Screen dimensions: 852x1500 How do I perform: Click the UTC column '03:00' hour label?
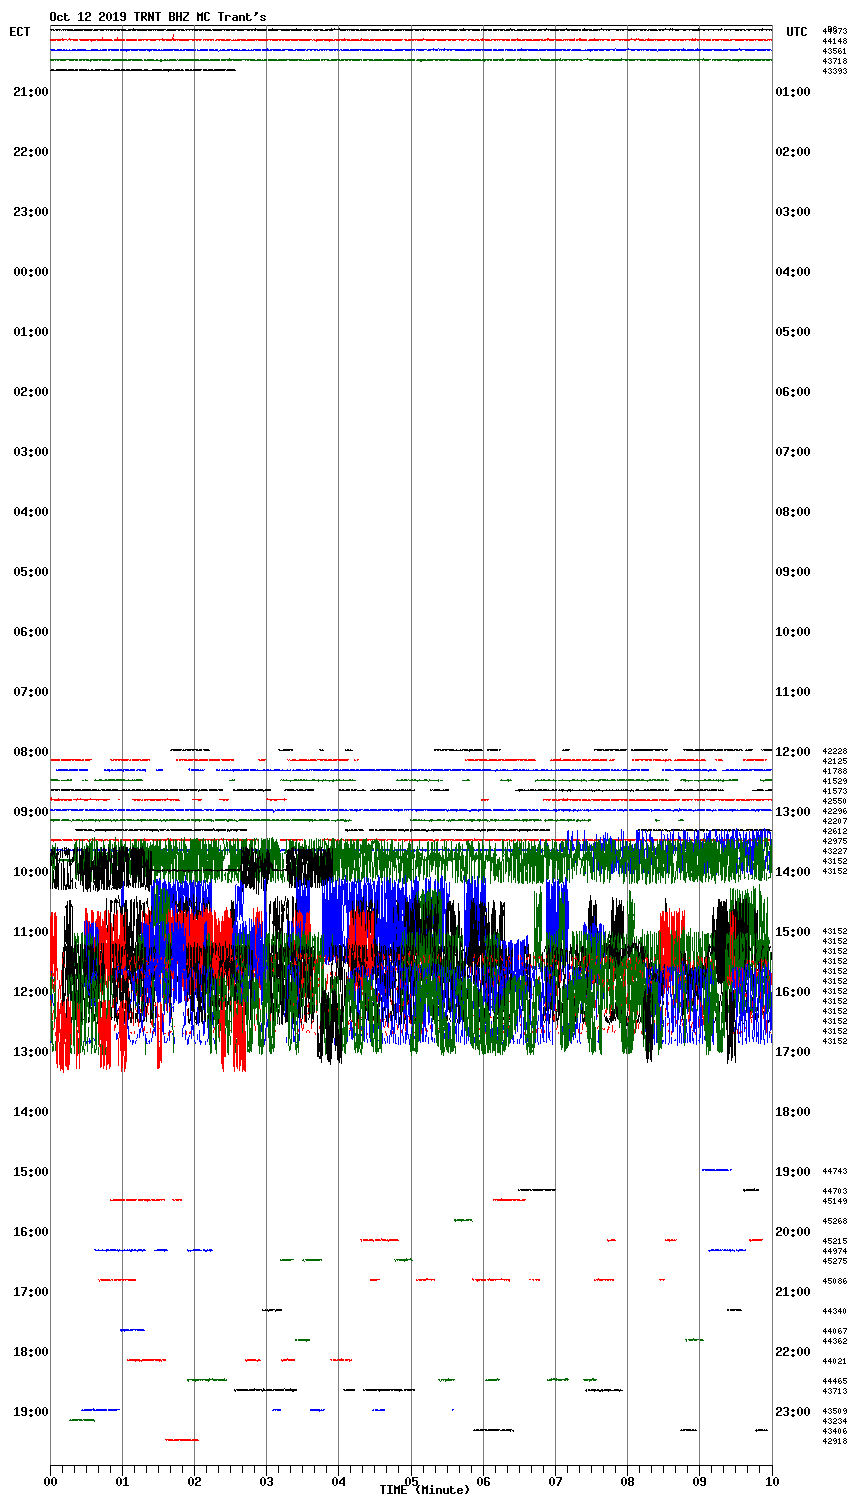coord(793,212)
